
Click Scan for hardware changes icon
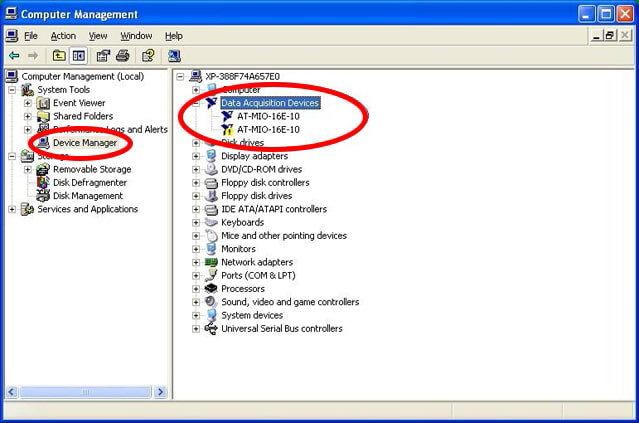tap(174, 55)
